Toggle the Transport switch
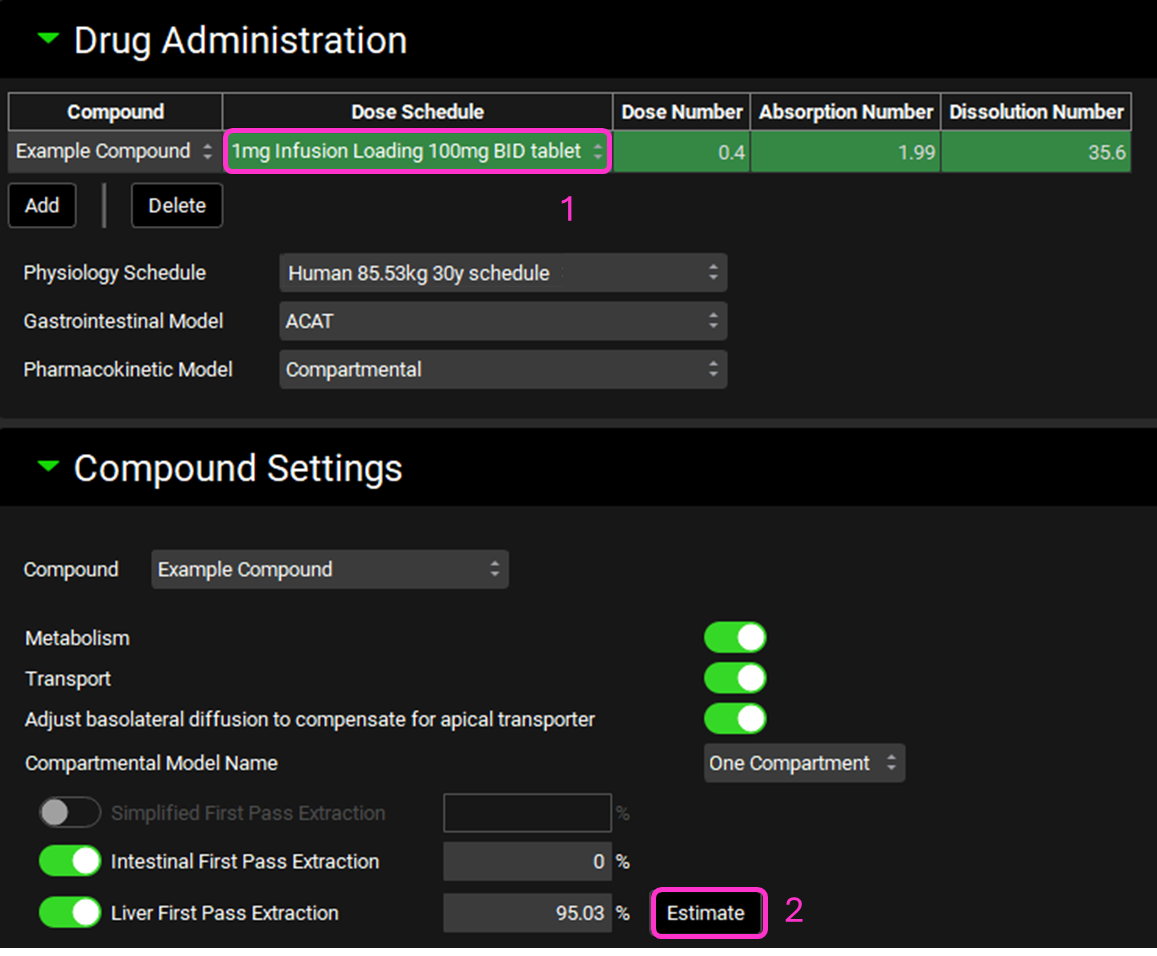 coord(735,678)
